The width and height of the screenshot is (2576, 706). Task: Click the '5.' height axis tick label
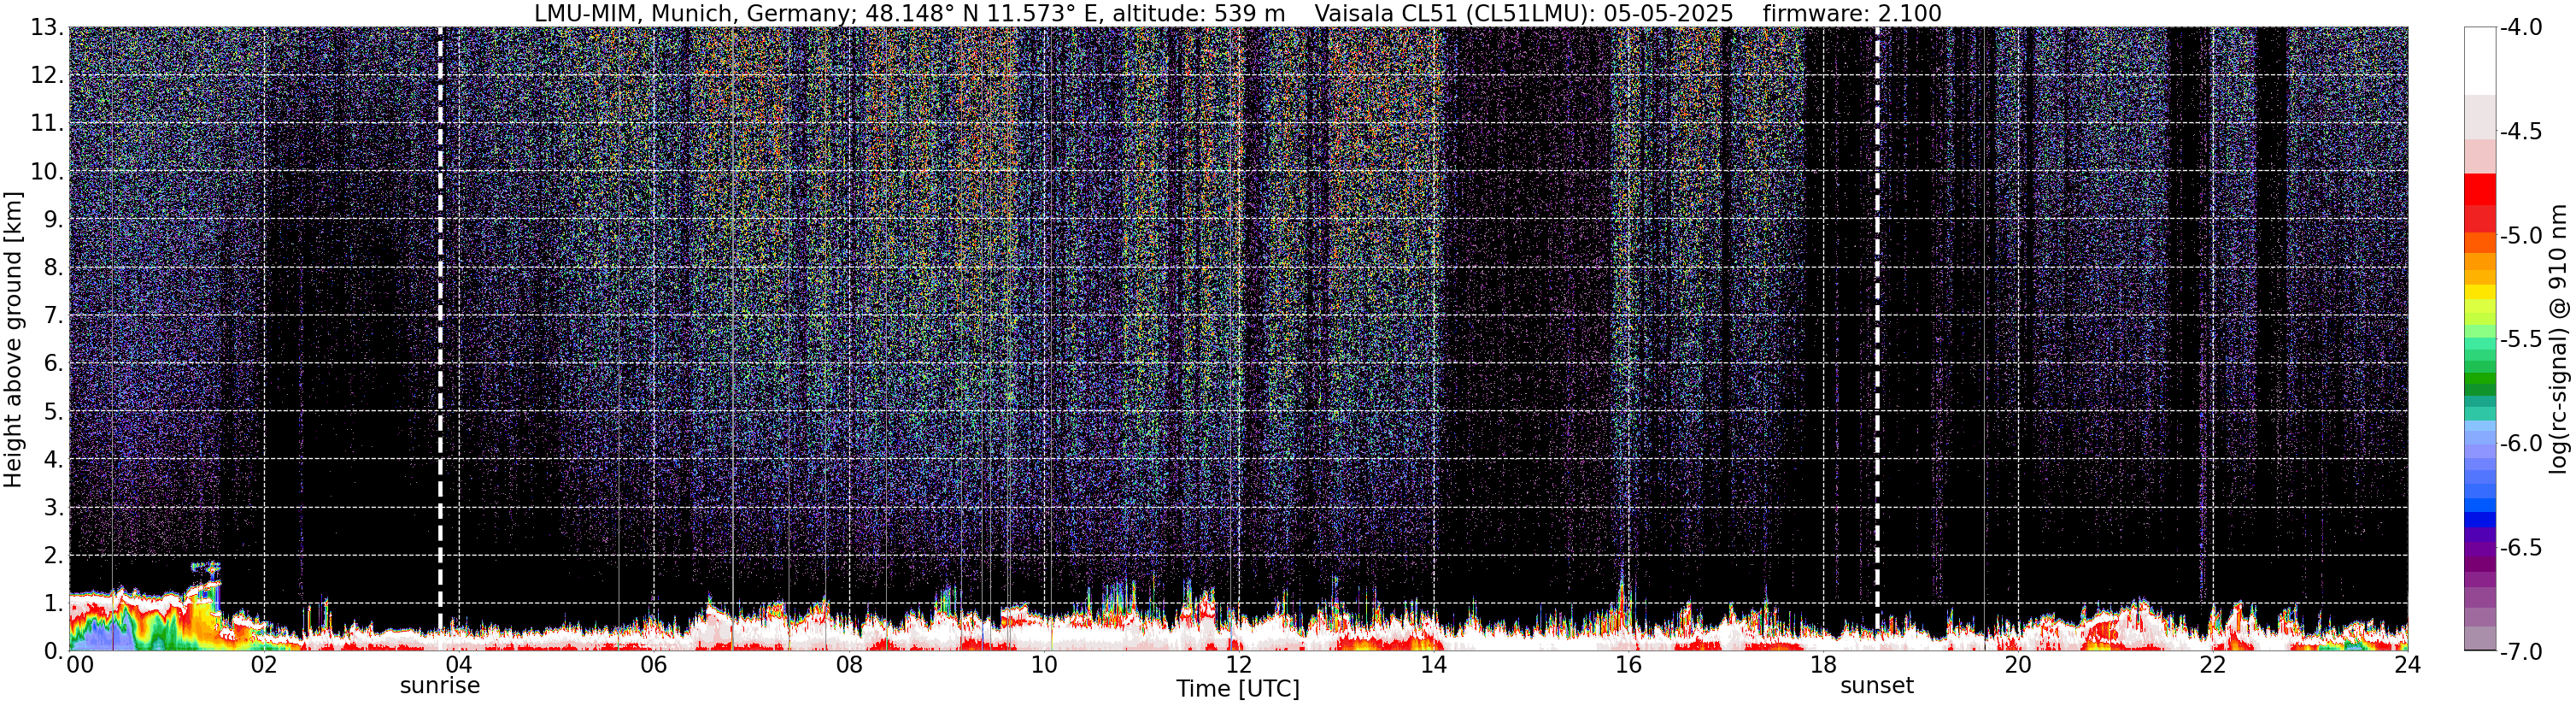click(x=53, y=411)
